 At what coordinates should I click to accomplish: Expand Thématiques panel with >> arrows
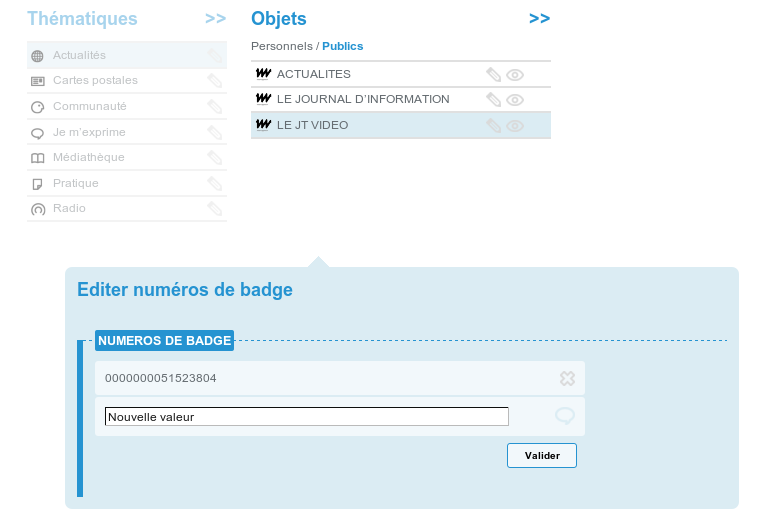215,19
